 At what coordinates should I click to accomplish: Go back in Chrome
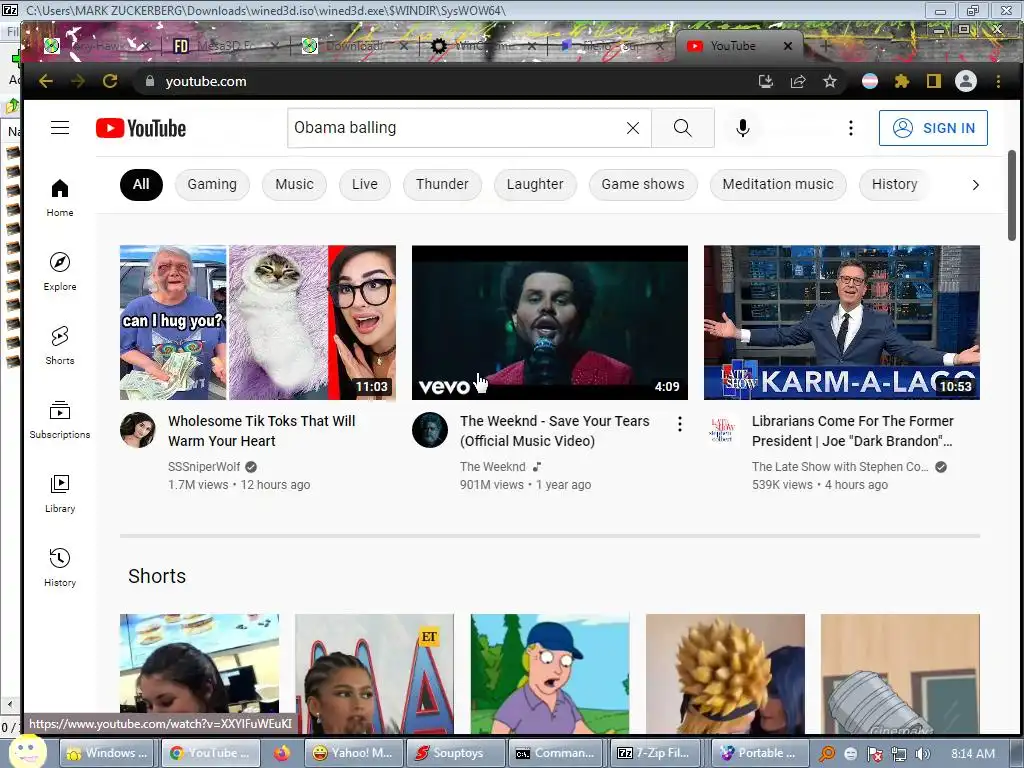(x=46, y=81)
